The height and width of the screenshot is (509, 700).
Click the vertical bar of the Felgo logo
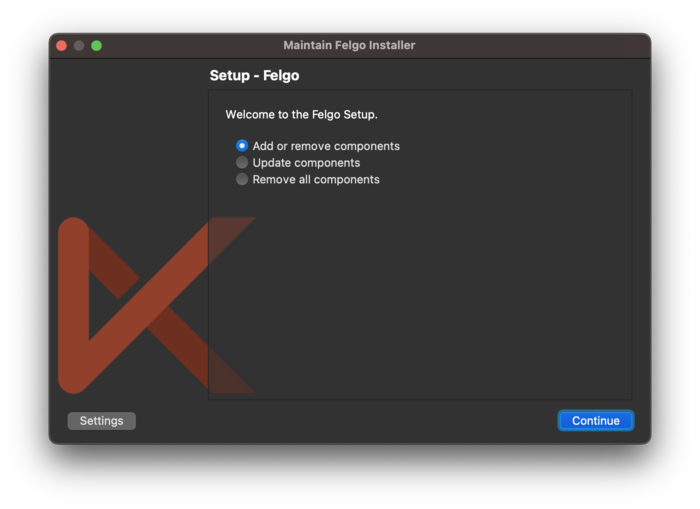tap(74, 305)
